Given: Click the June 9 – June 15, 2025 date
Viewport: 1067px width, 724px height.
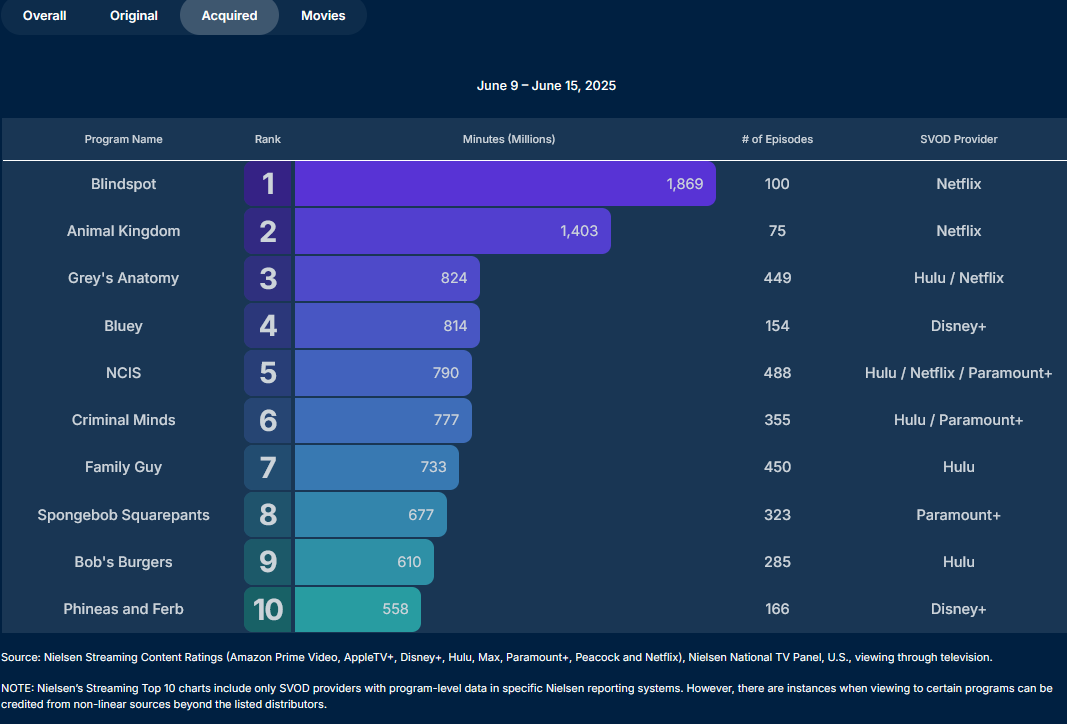Looking at the screenshot, I should 546,86.
